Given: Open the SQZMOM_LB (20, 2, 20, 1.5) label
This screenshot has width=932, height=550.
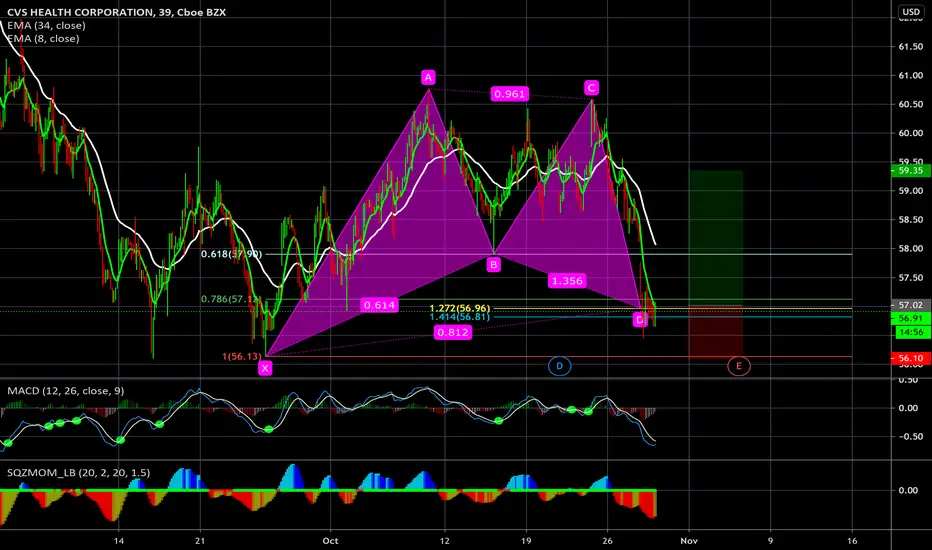Looking at the screenshot, I should coord(78,473).
